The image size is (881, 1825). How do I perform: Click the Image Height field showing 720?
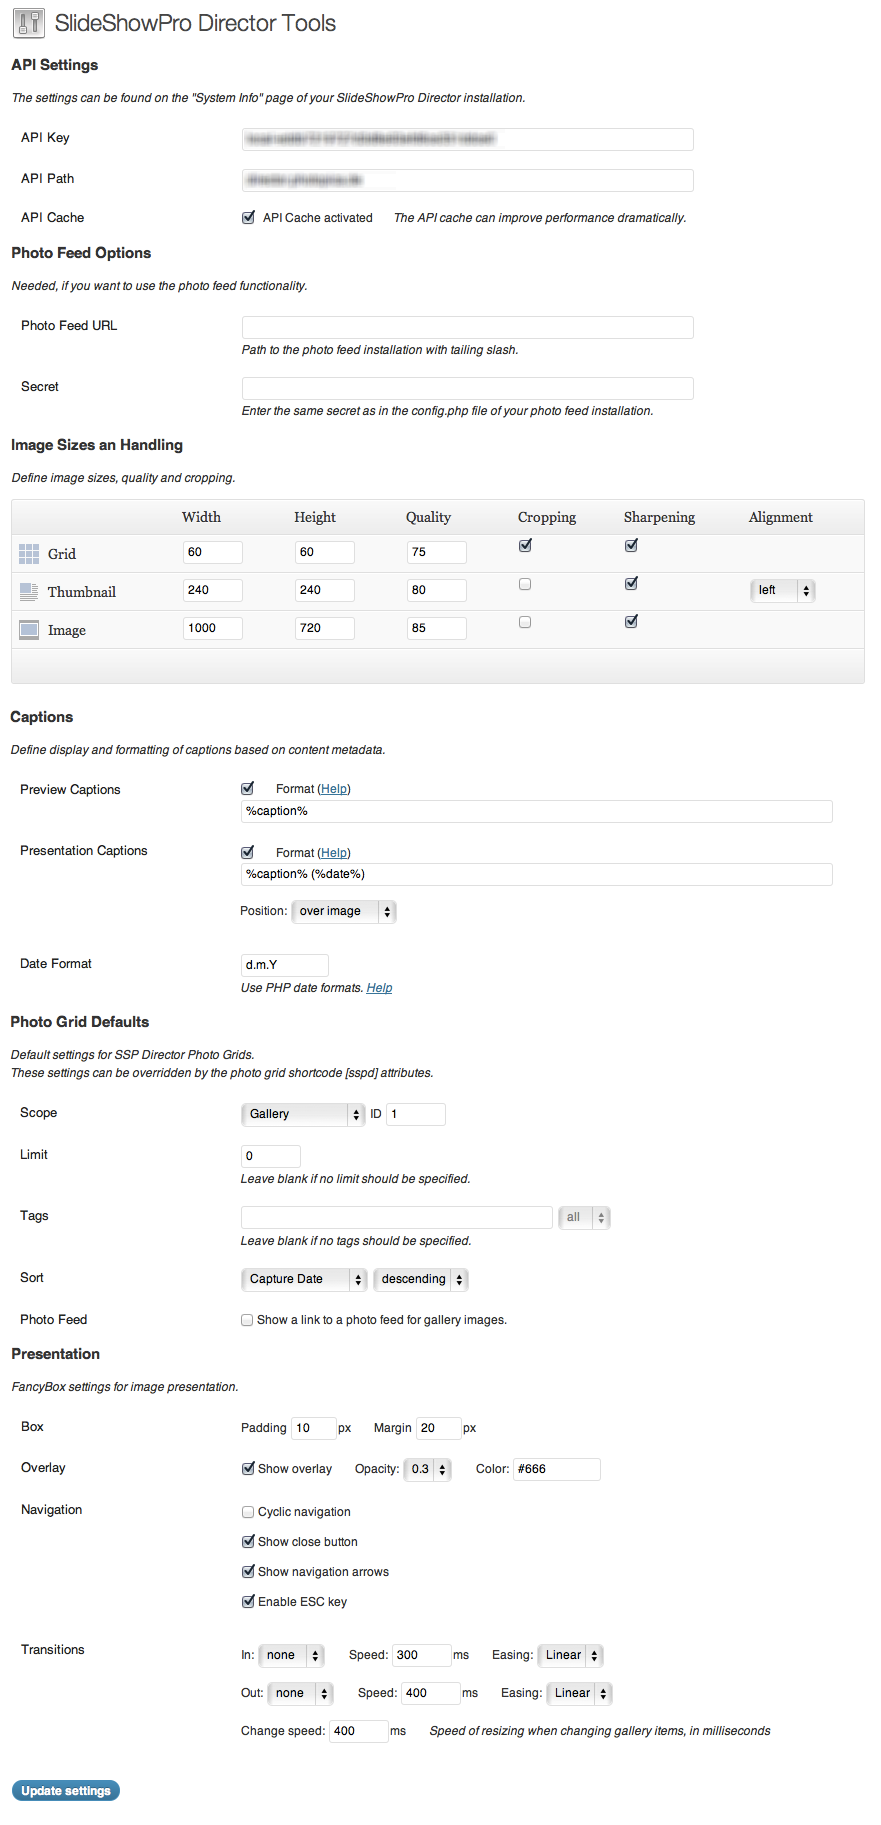[325, 628]
